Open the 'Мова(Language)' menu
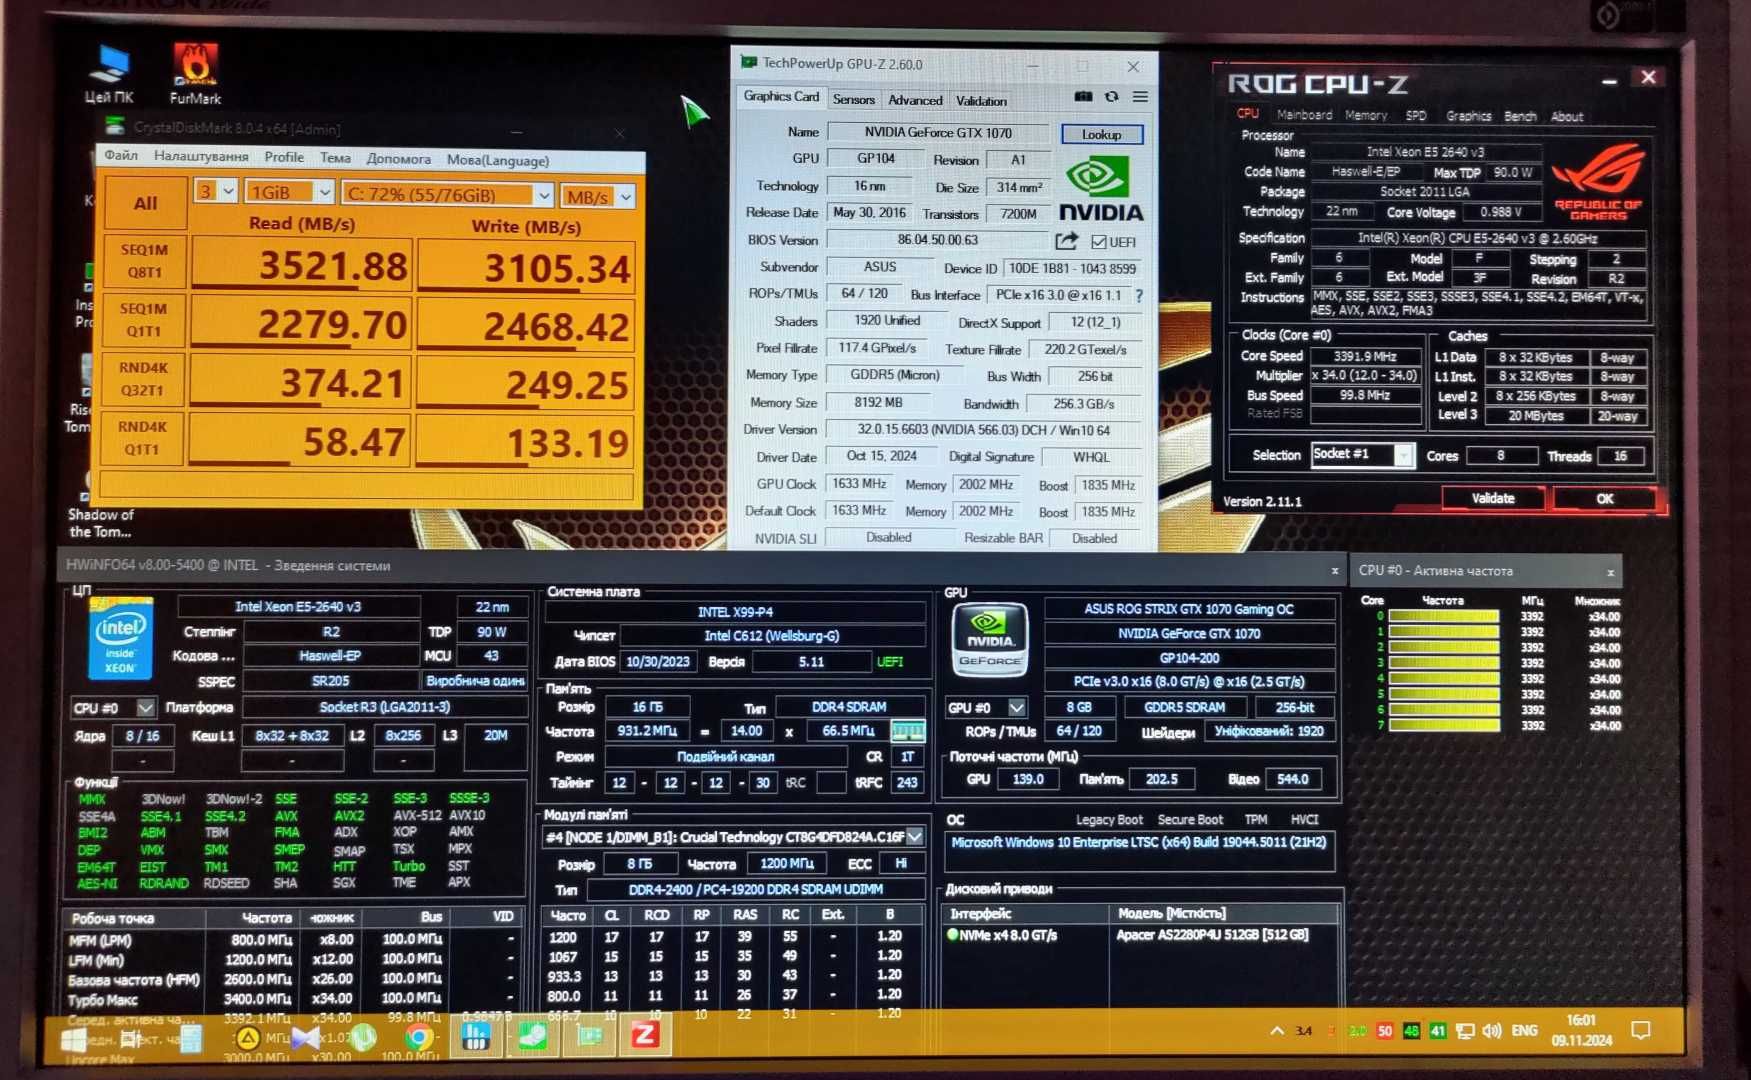The height and width of the screenshot is (1080, 1751). pyautogui.click(x=497, y=160)
